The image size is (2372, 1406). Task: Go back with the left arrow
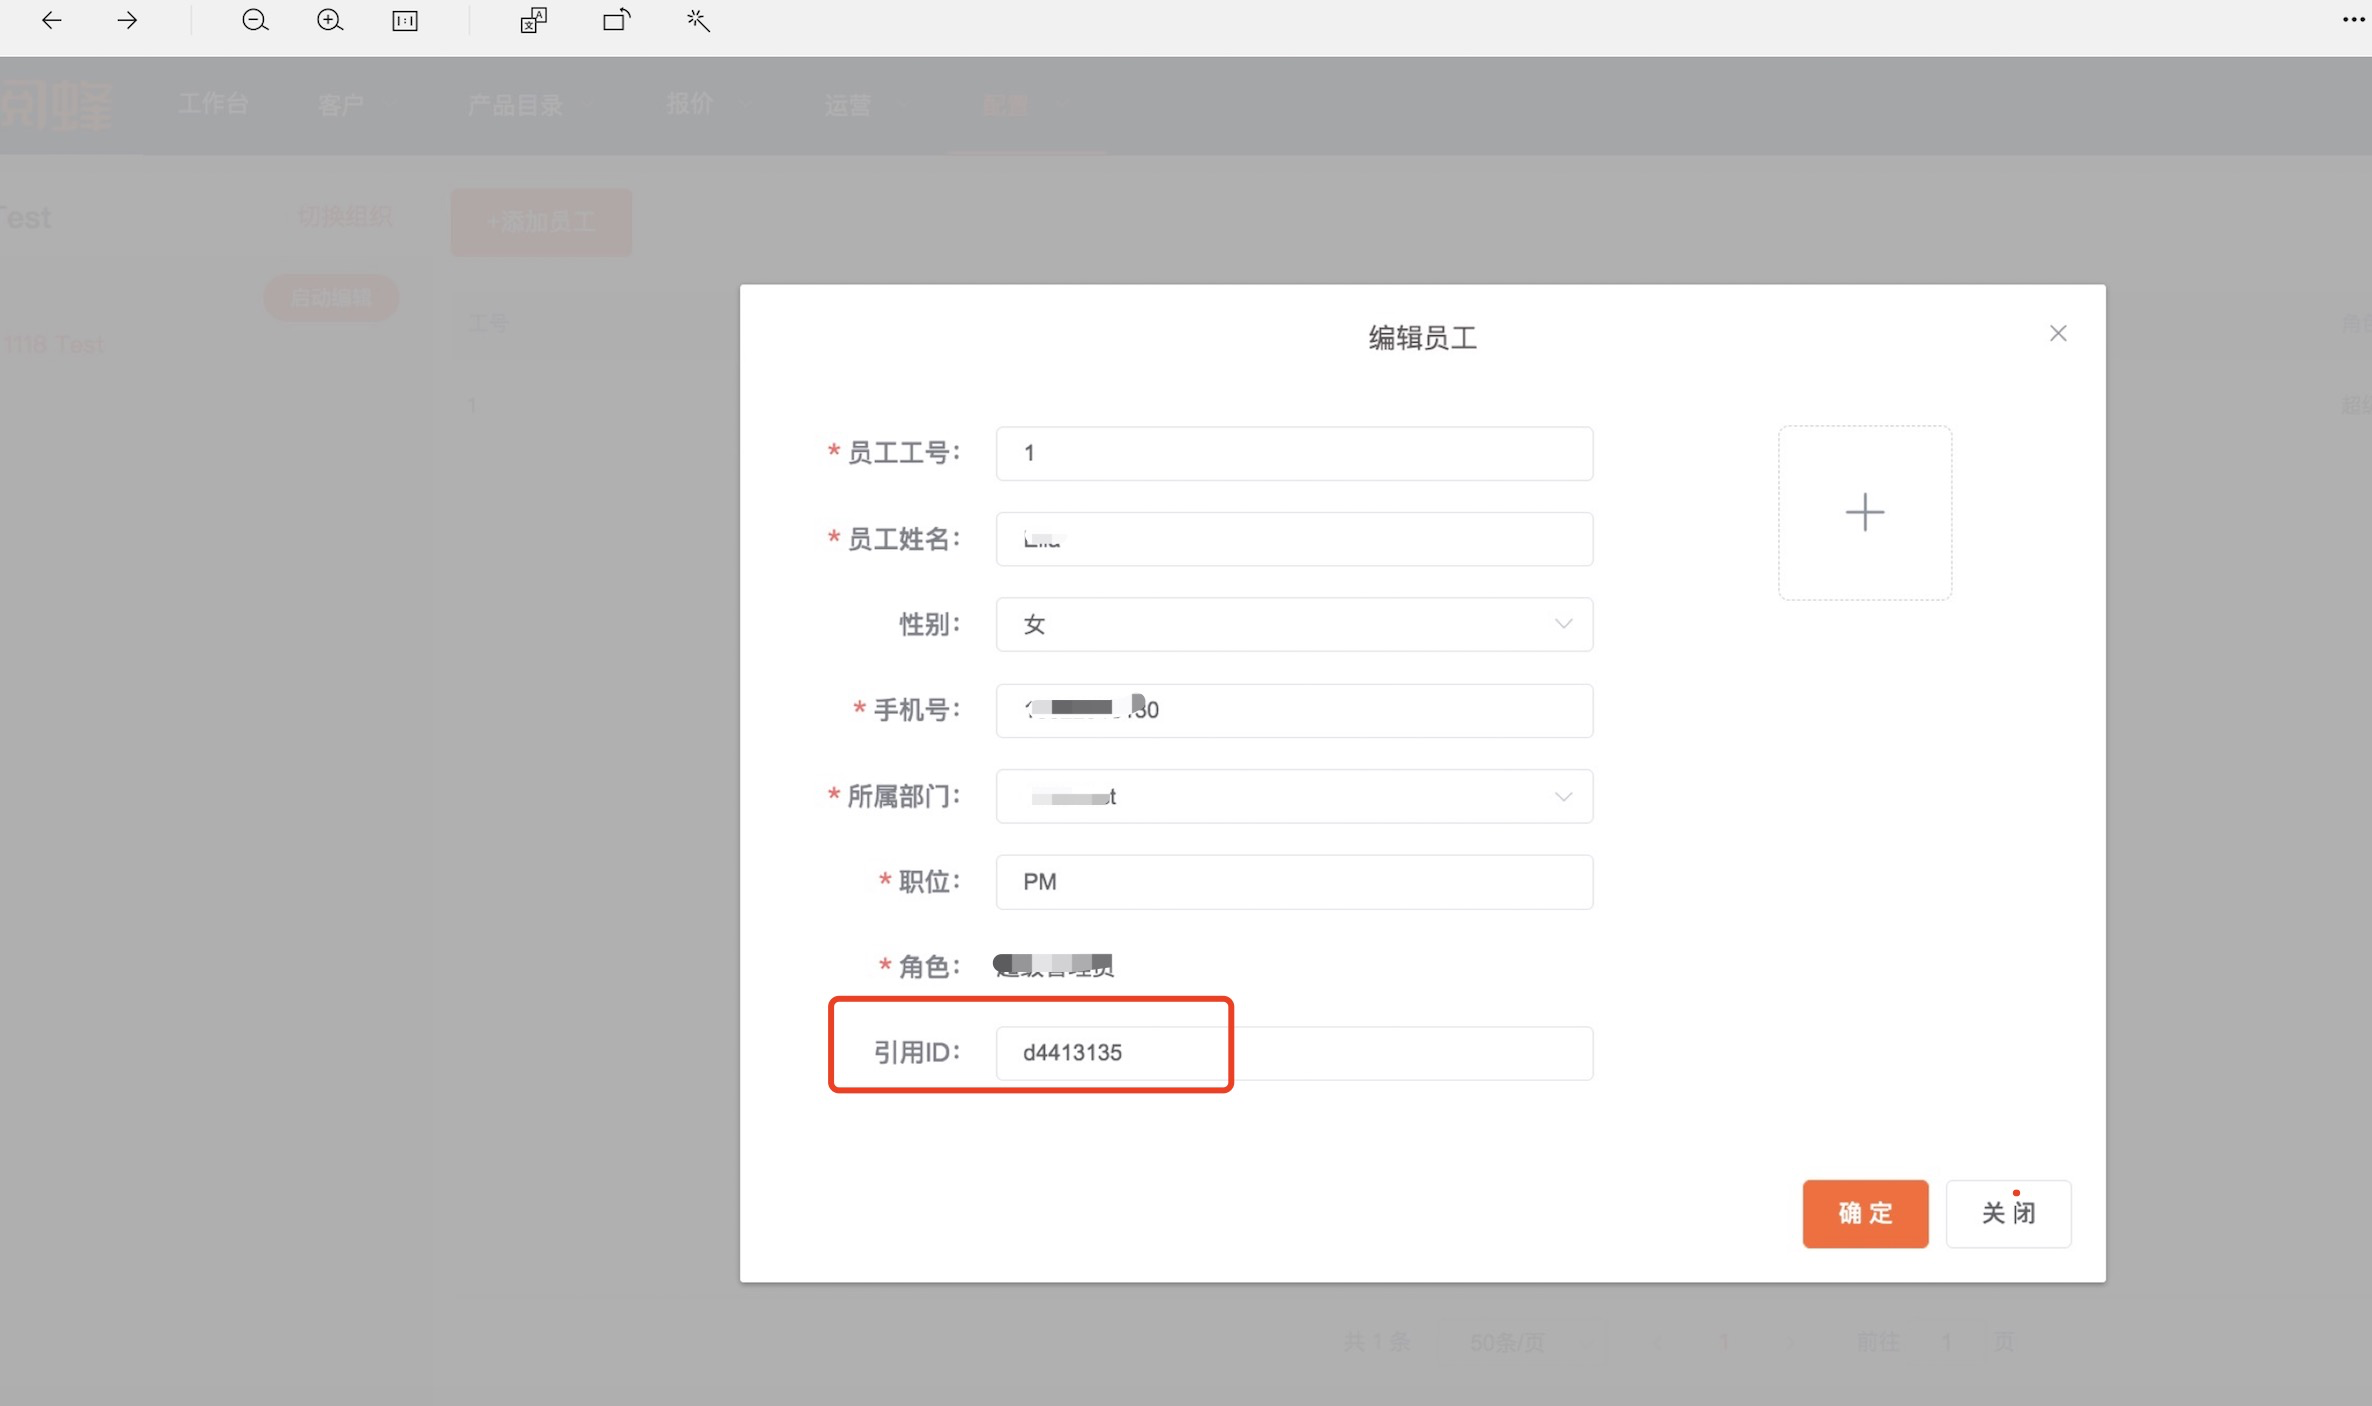click(x=52, y=20)
